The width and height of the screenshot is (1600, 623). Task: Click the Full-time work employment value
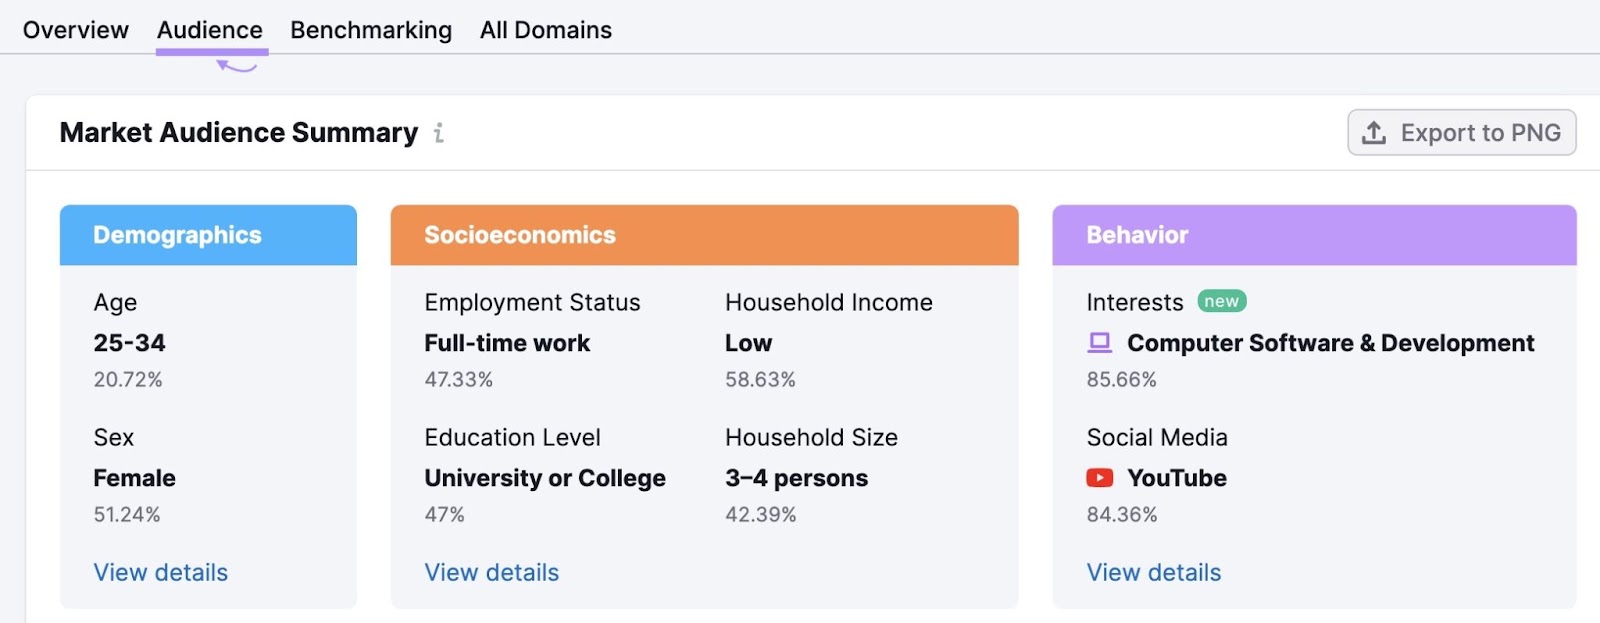[x=507, y=343]
